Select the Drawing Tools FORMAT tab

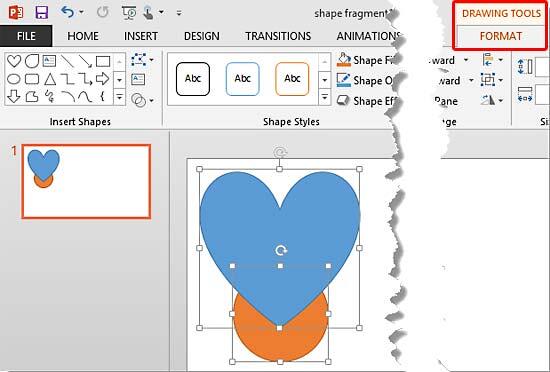(501, 36)
